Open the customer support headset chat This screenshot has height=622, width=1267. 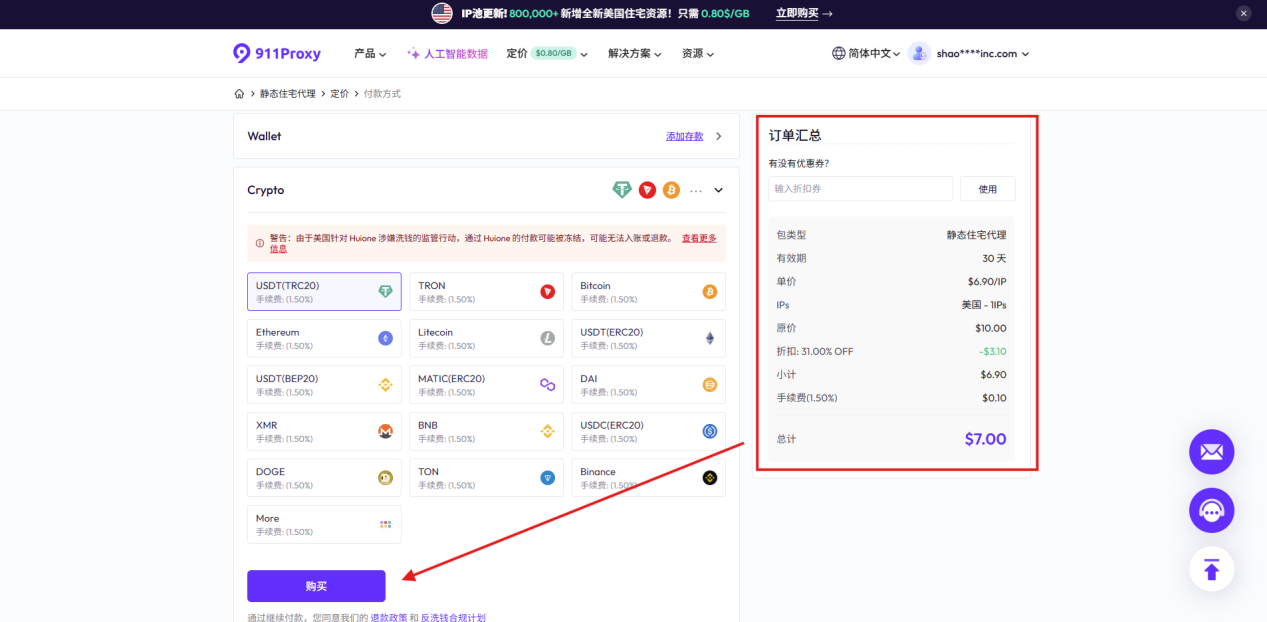[x=1211, y=511]
